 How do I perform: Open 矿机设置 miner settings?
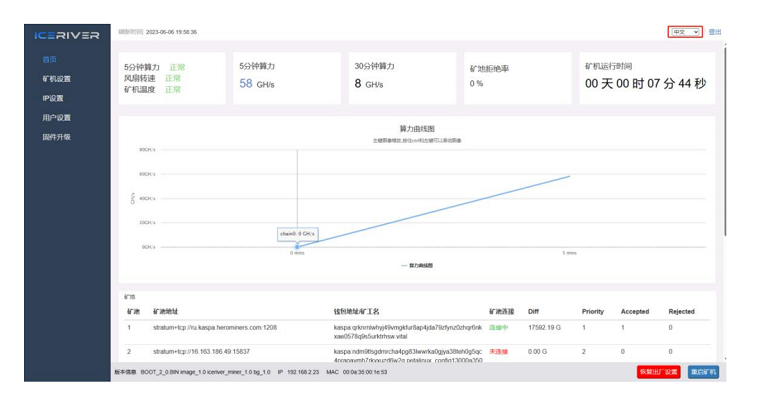(x=57, y=79)
